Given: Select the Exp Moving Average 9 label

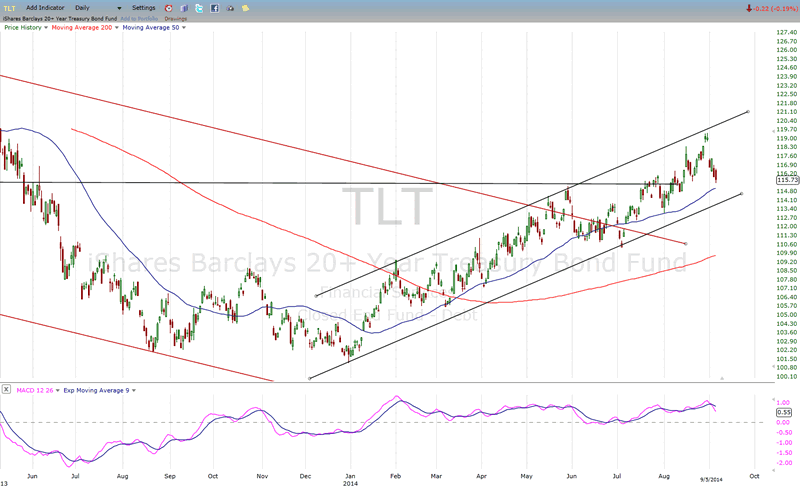Looking at the screenshot, I should click(x=96, y=391).
